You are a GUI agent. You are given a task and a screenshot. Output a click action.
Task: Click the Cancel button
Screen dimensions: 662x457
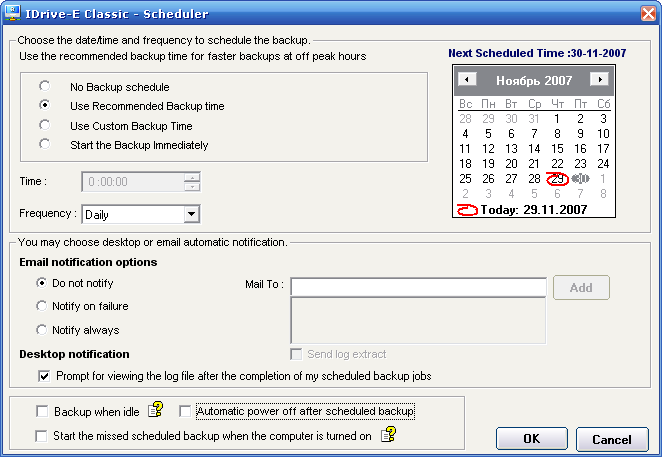(612, 439)
